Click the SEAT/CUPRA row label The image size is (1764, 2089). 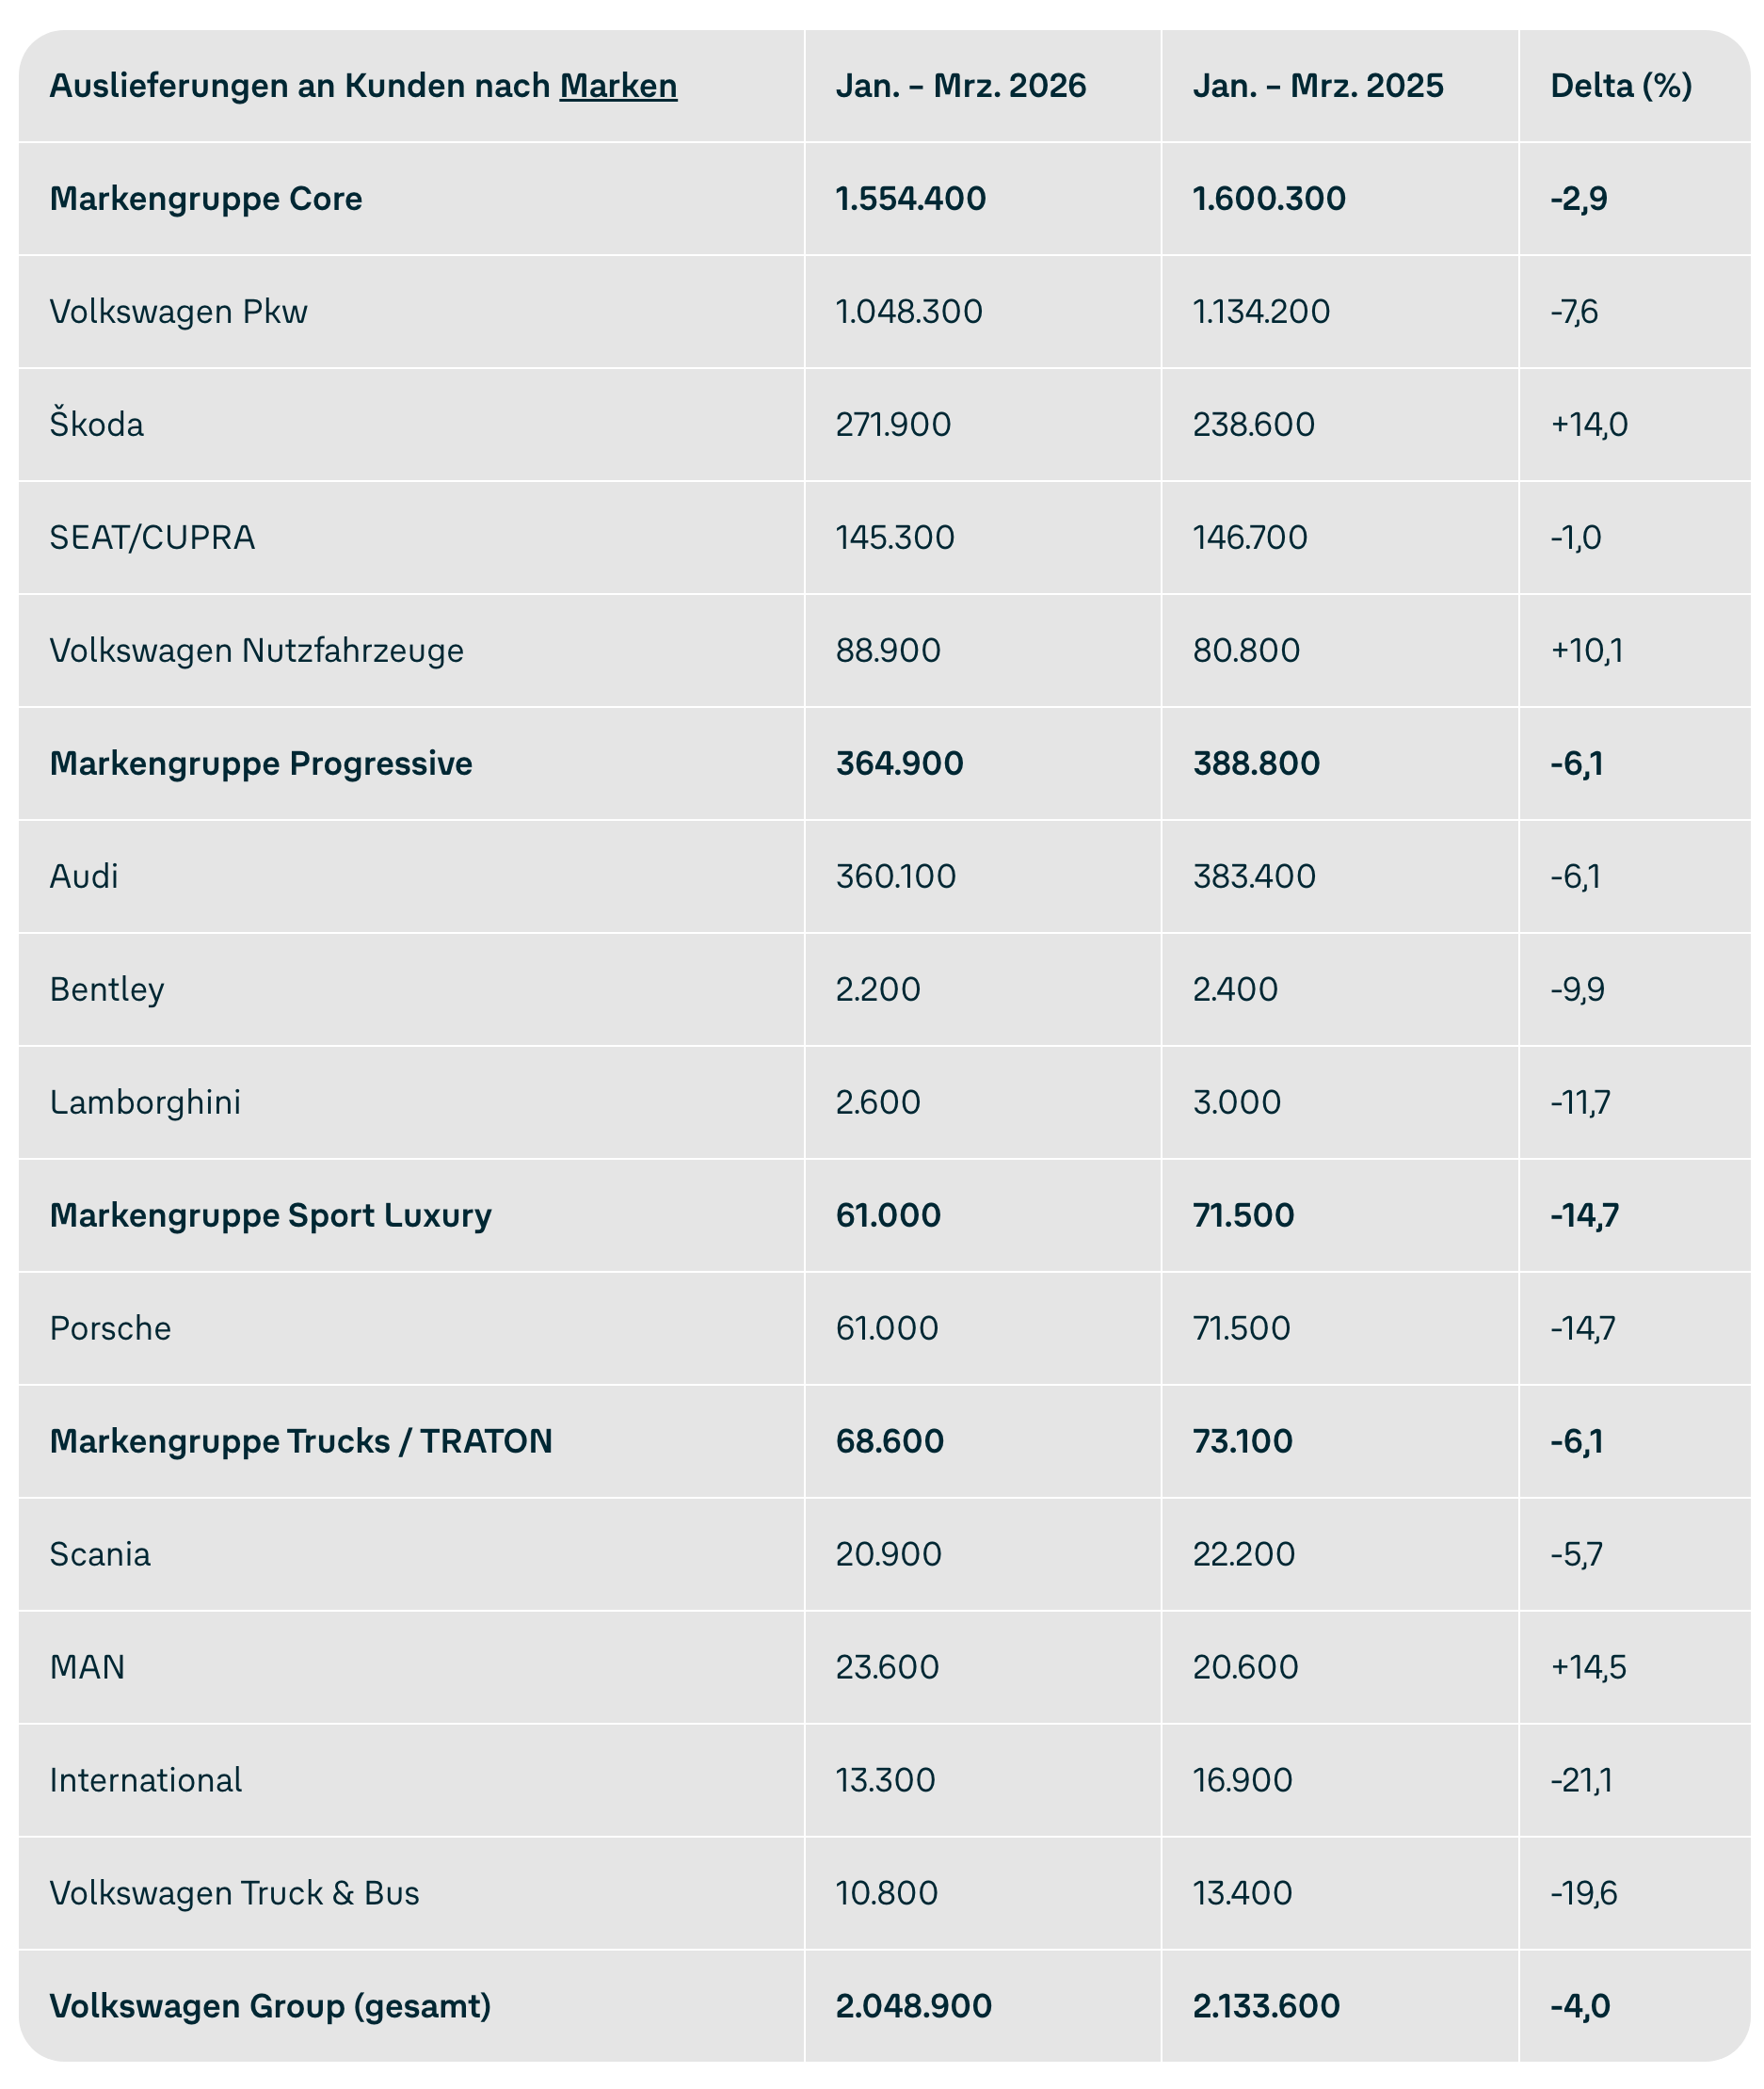[152, 538]
